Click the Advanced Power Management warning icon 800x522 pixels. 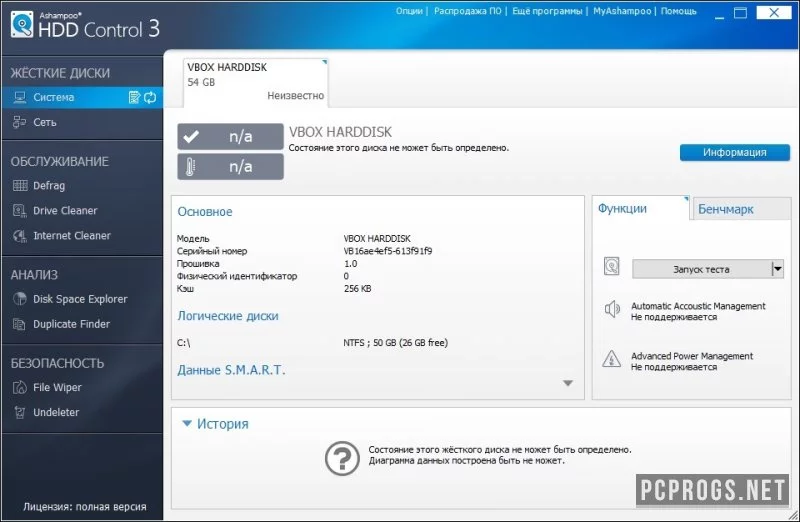click(611, 359)
